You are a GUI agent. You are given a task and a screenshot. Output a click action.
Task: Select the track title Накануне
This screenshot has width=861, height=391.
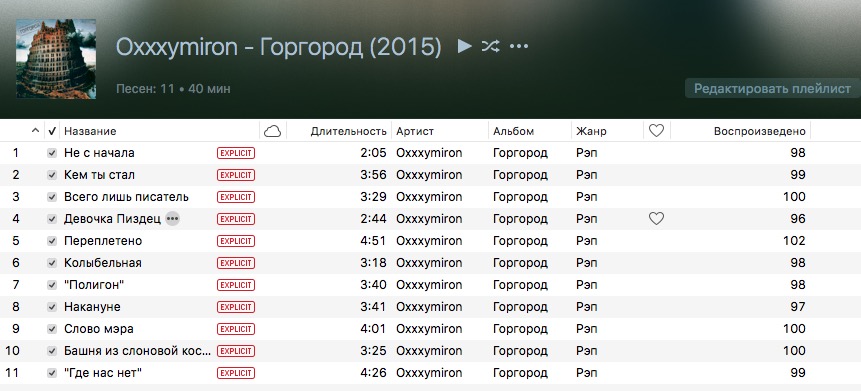[92, 307]
